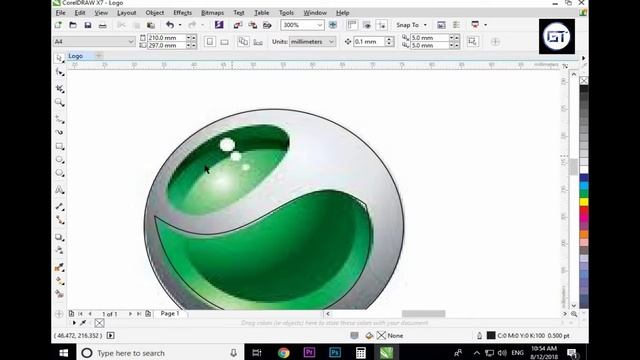640x360 pixels.
Task: Select the Text tool
Action: 60,190
